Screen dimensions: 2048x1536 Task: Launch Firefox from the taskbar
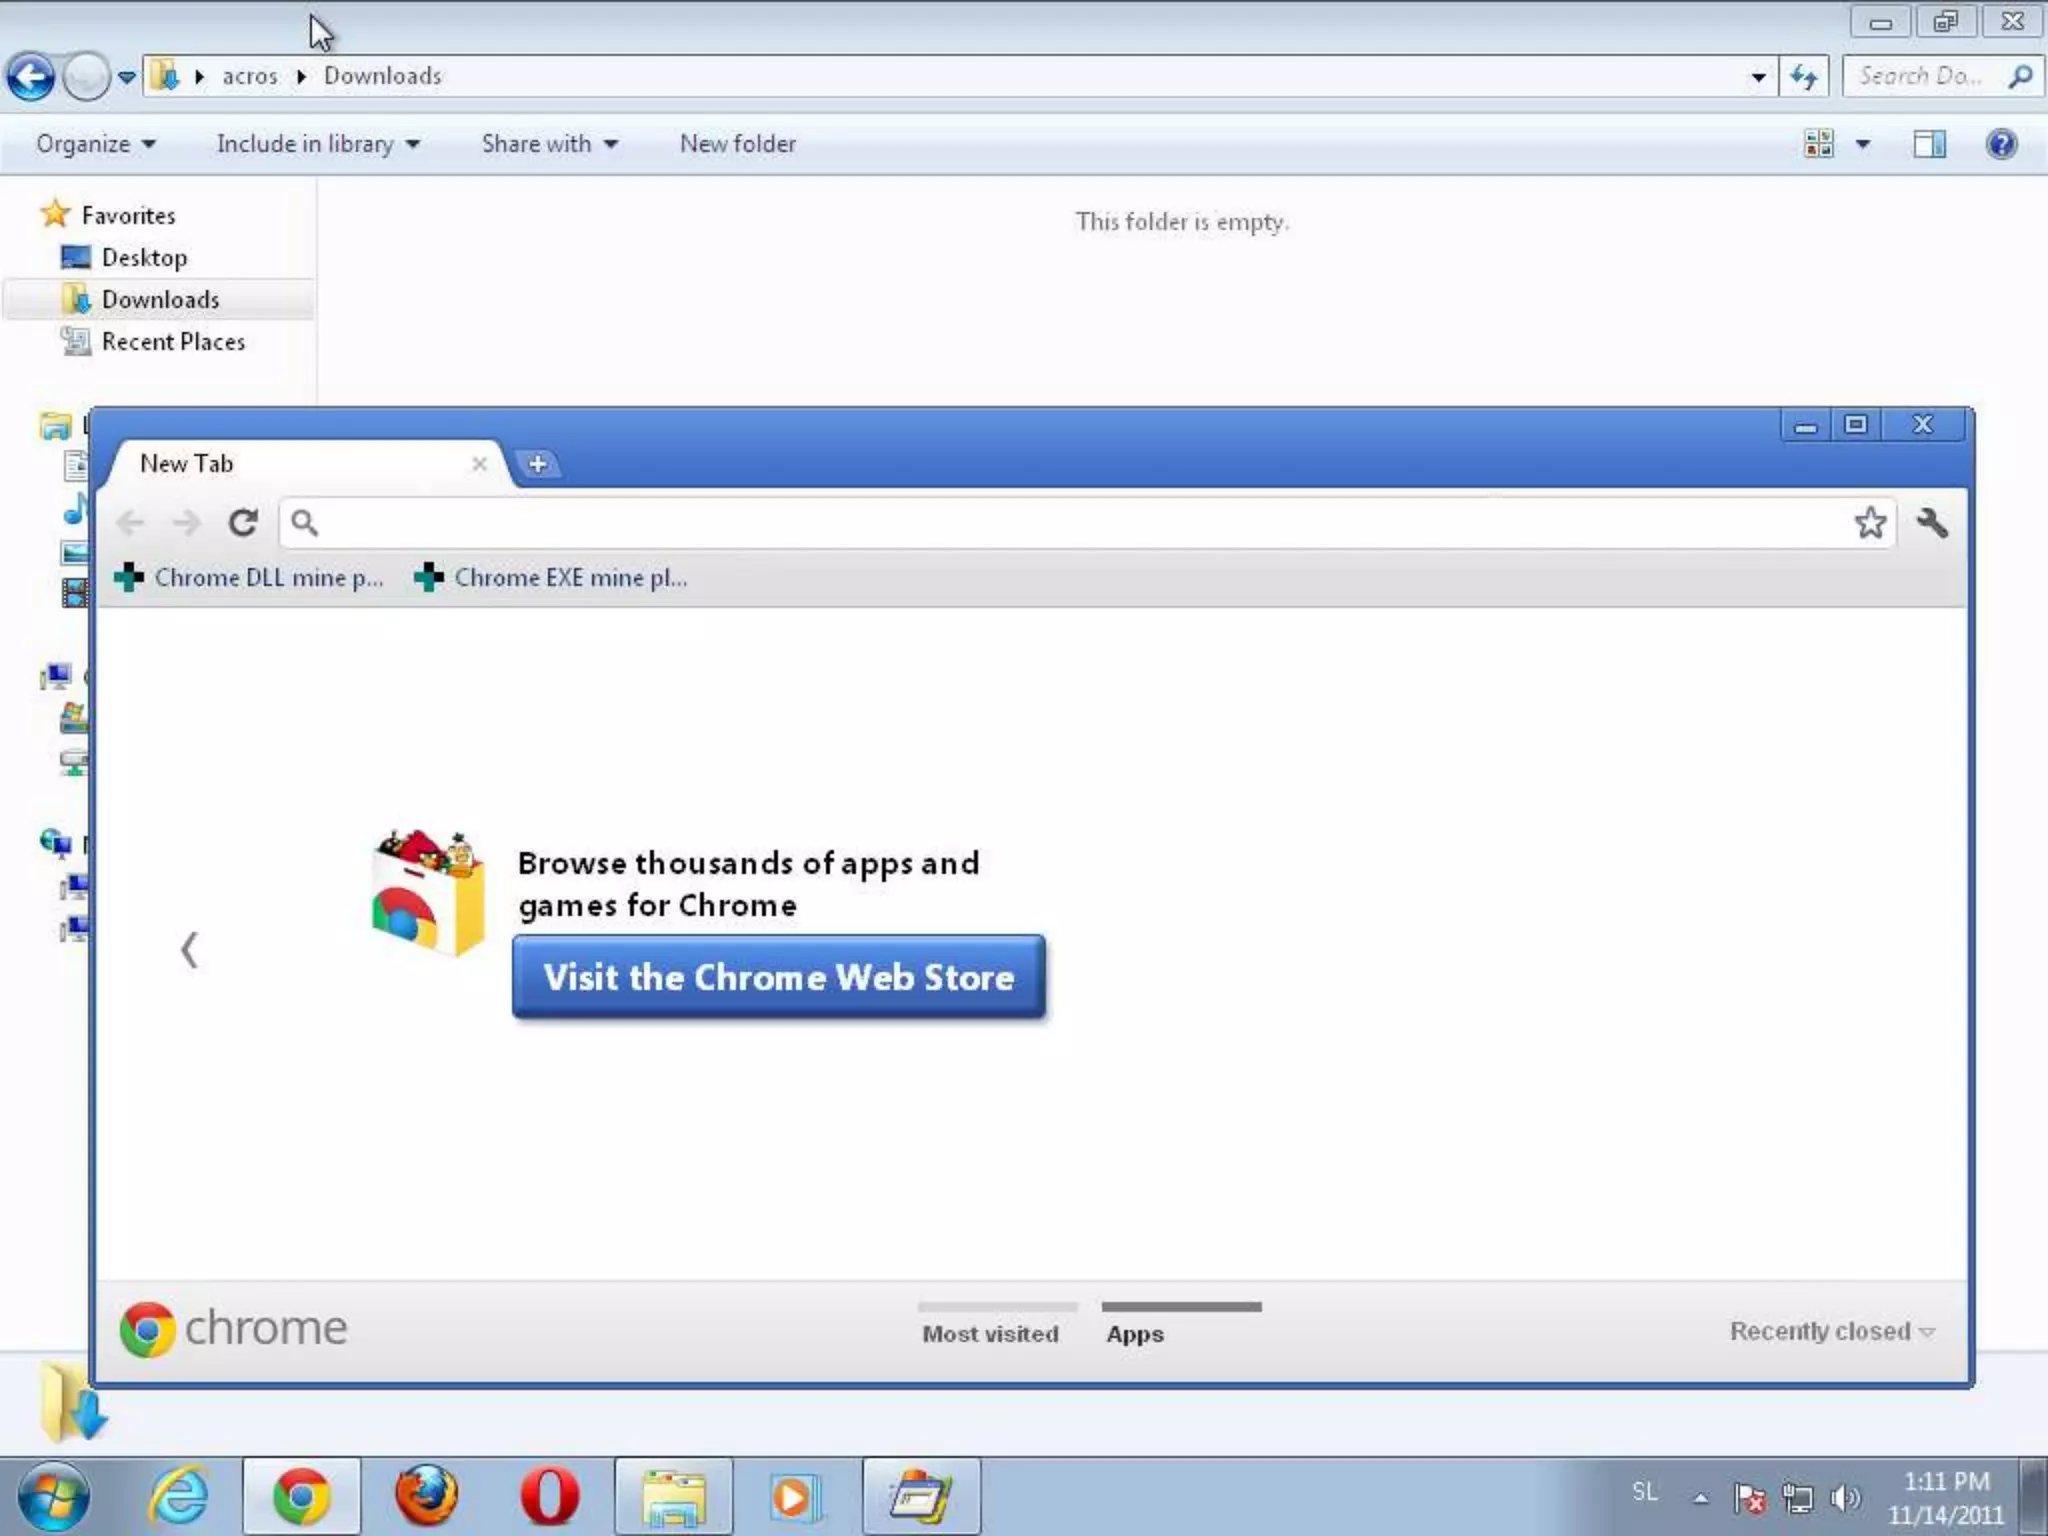[427, 1497]
